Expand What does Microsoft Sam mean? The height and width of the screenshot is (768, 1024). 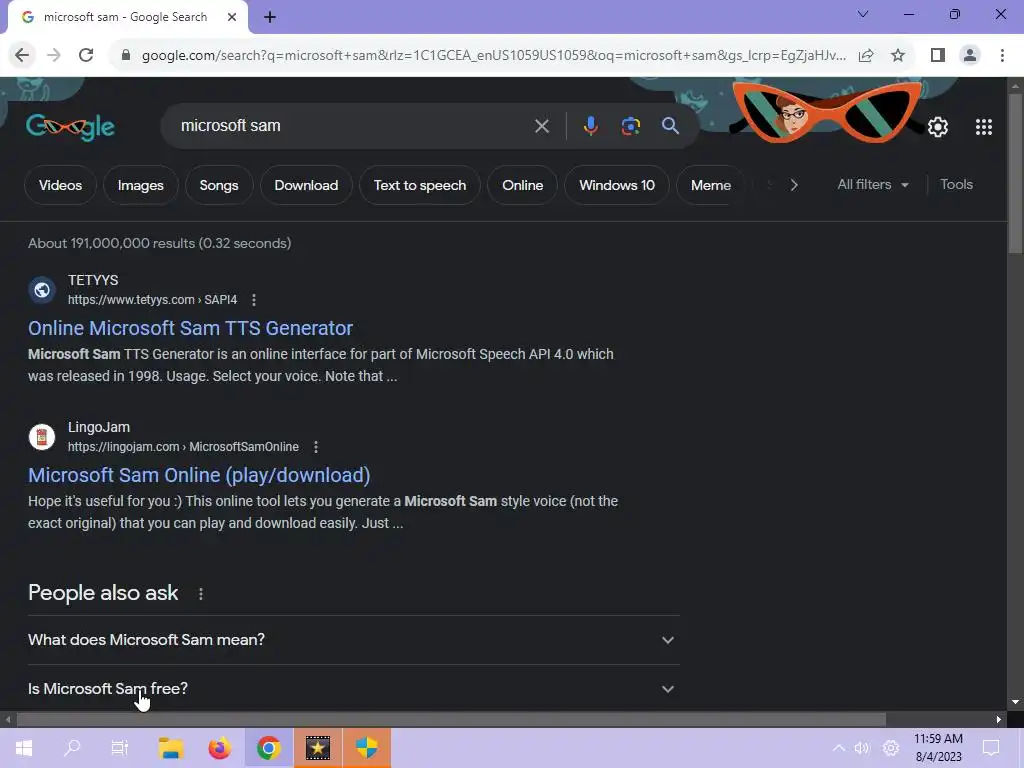point(353,640)
